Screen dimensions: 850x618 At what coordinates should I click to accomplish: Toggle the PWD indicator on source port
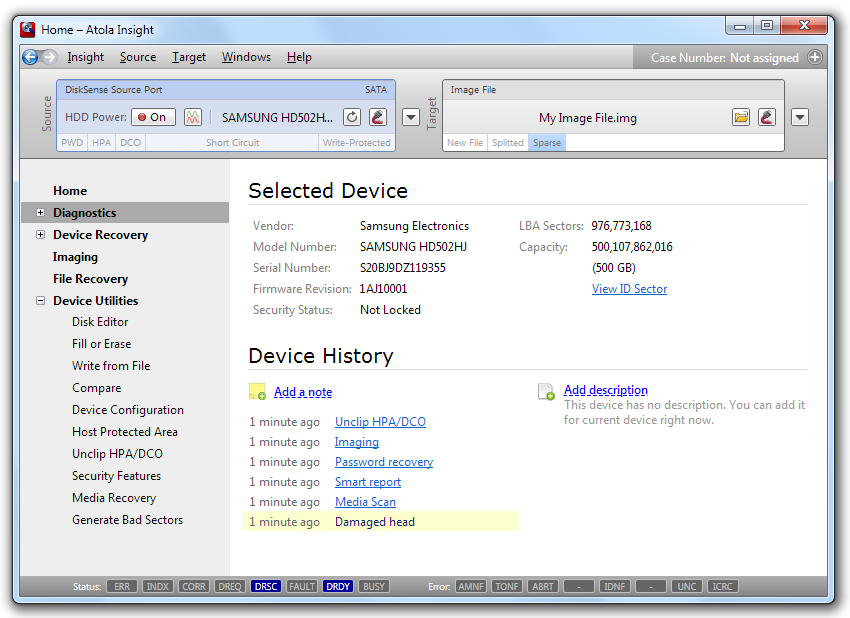tap(72, 143)
